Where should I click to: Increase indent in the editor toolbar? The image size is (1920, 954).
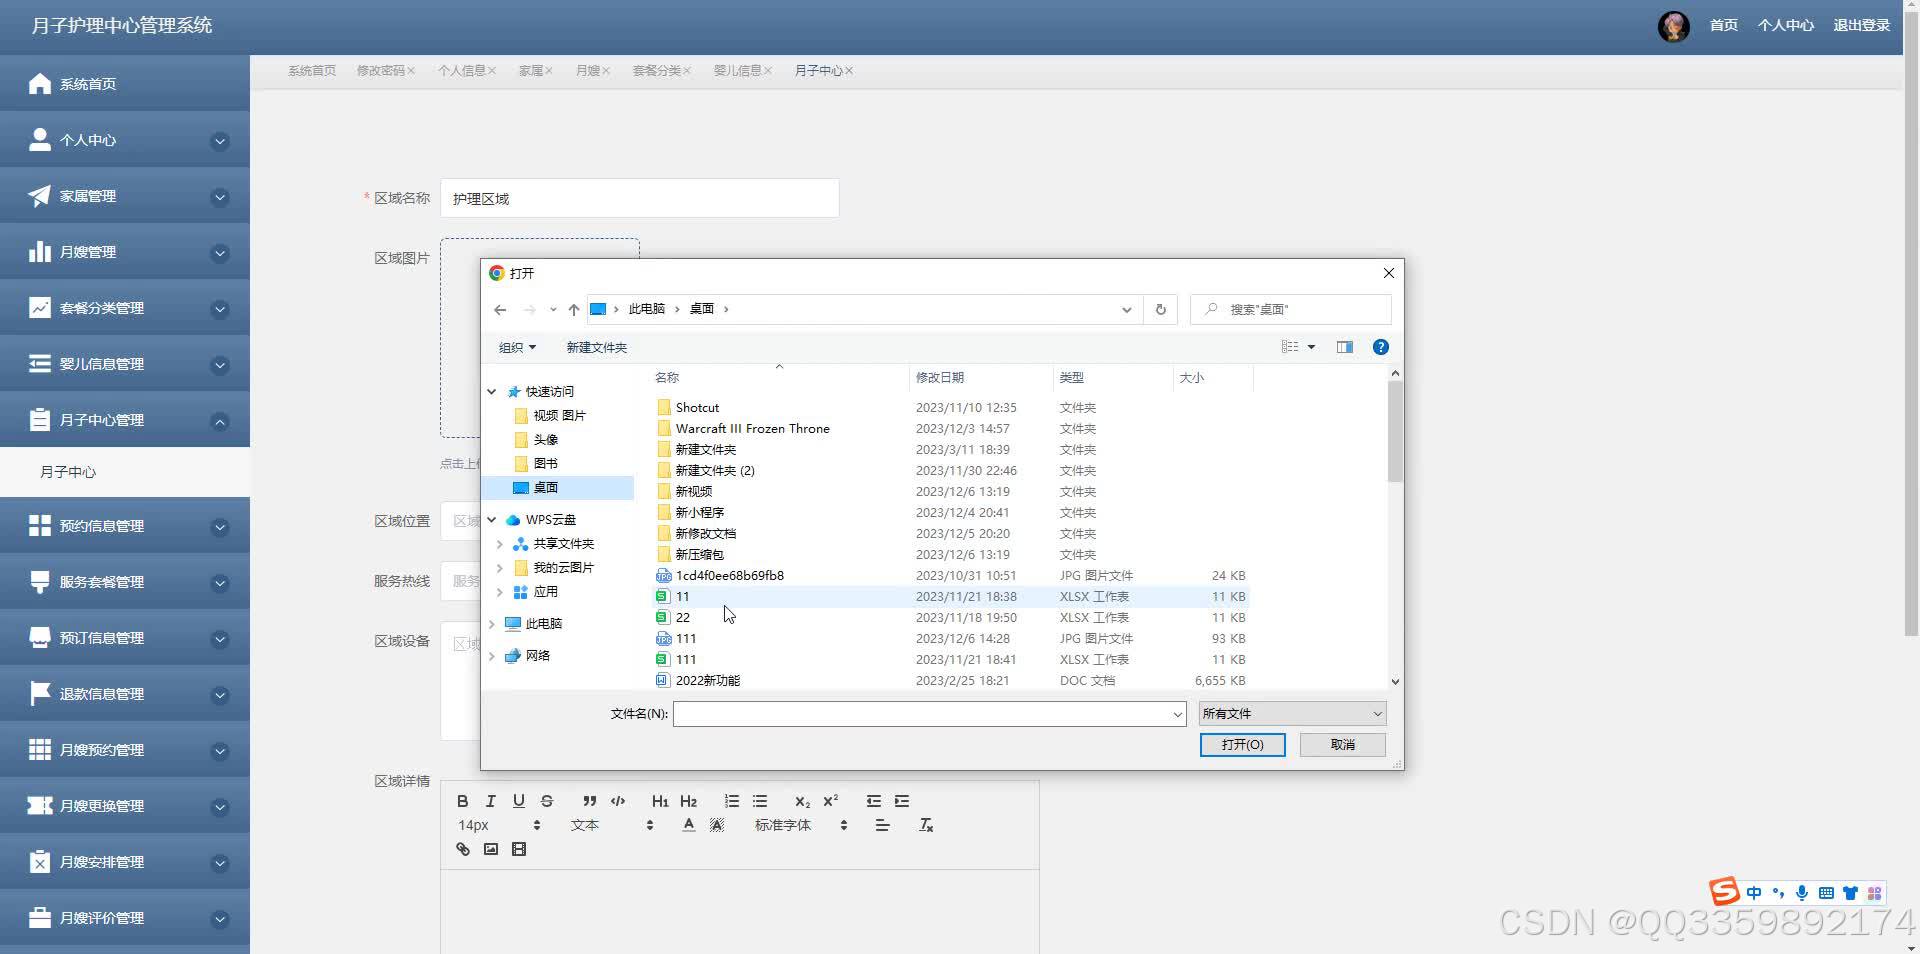coord(902,801)
